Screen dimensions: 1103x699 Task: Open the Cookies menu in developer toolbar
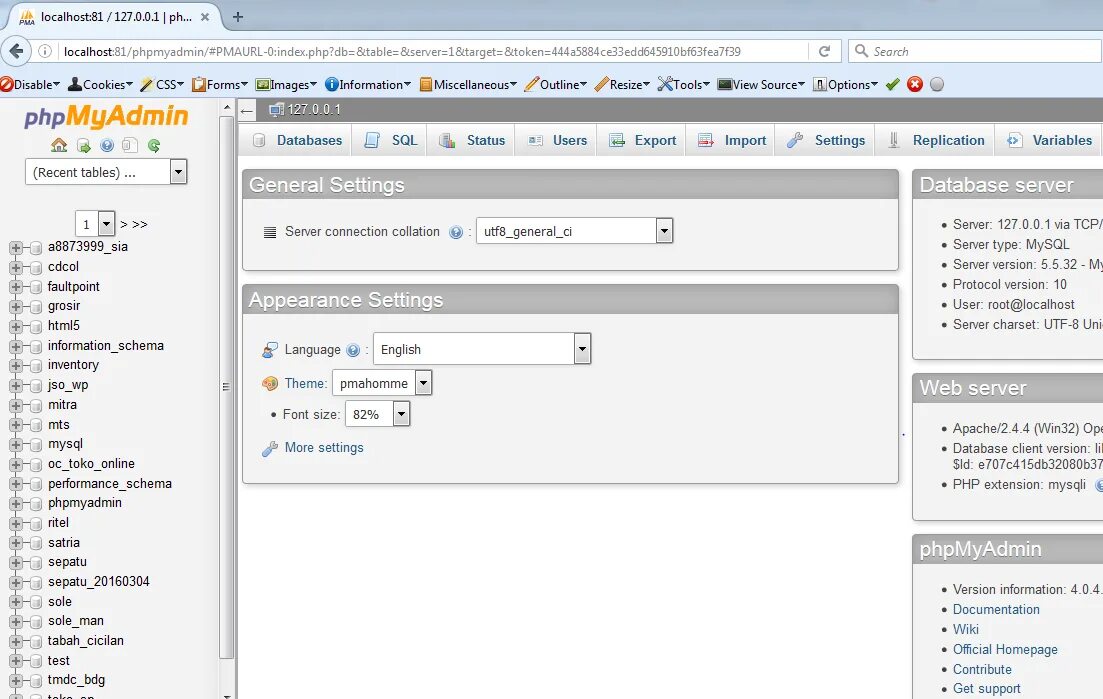tap(100, 84)
